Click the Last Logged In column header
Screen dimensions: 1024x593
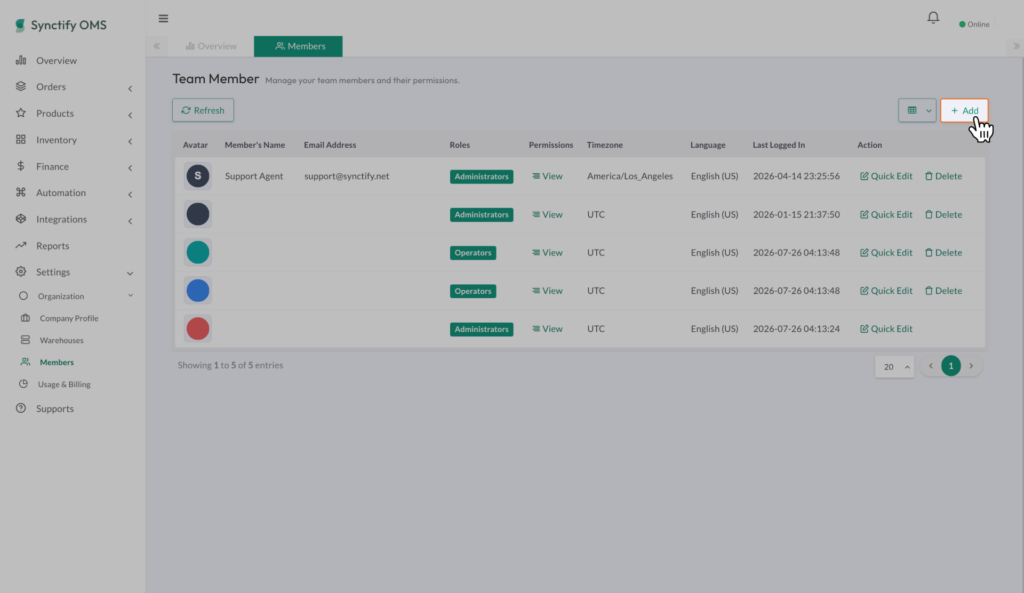pyautogui.click(x=778, y=145)
